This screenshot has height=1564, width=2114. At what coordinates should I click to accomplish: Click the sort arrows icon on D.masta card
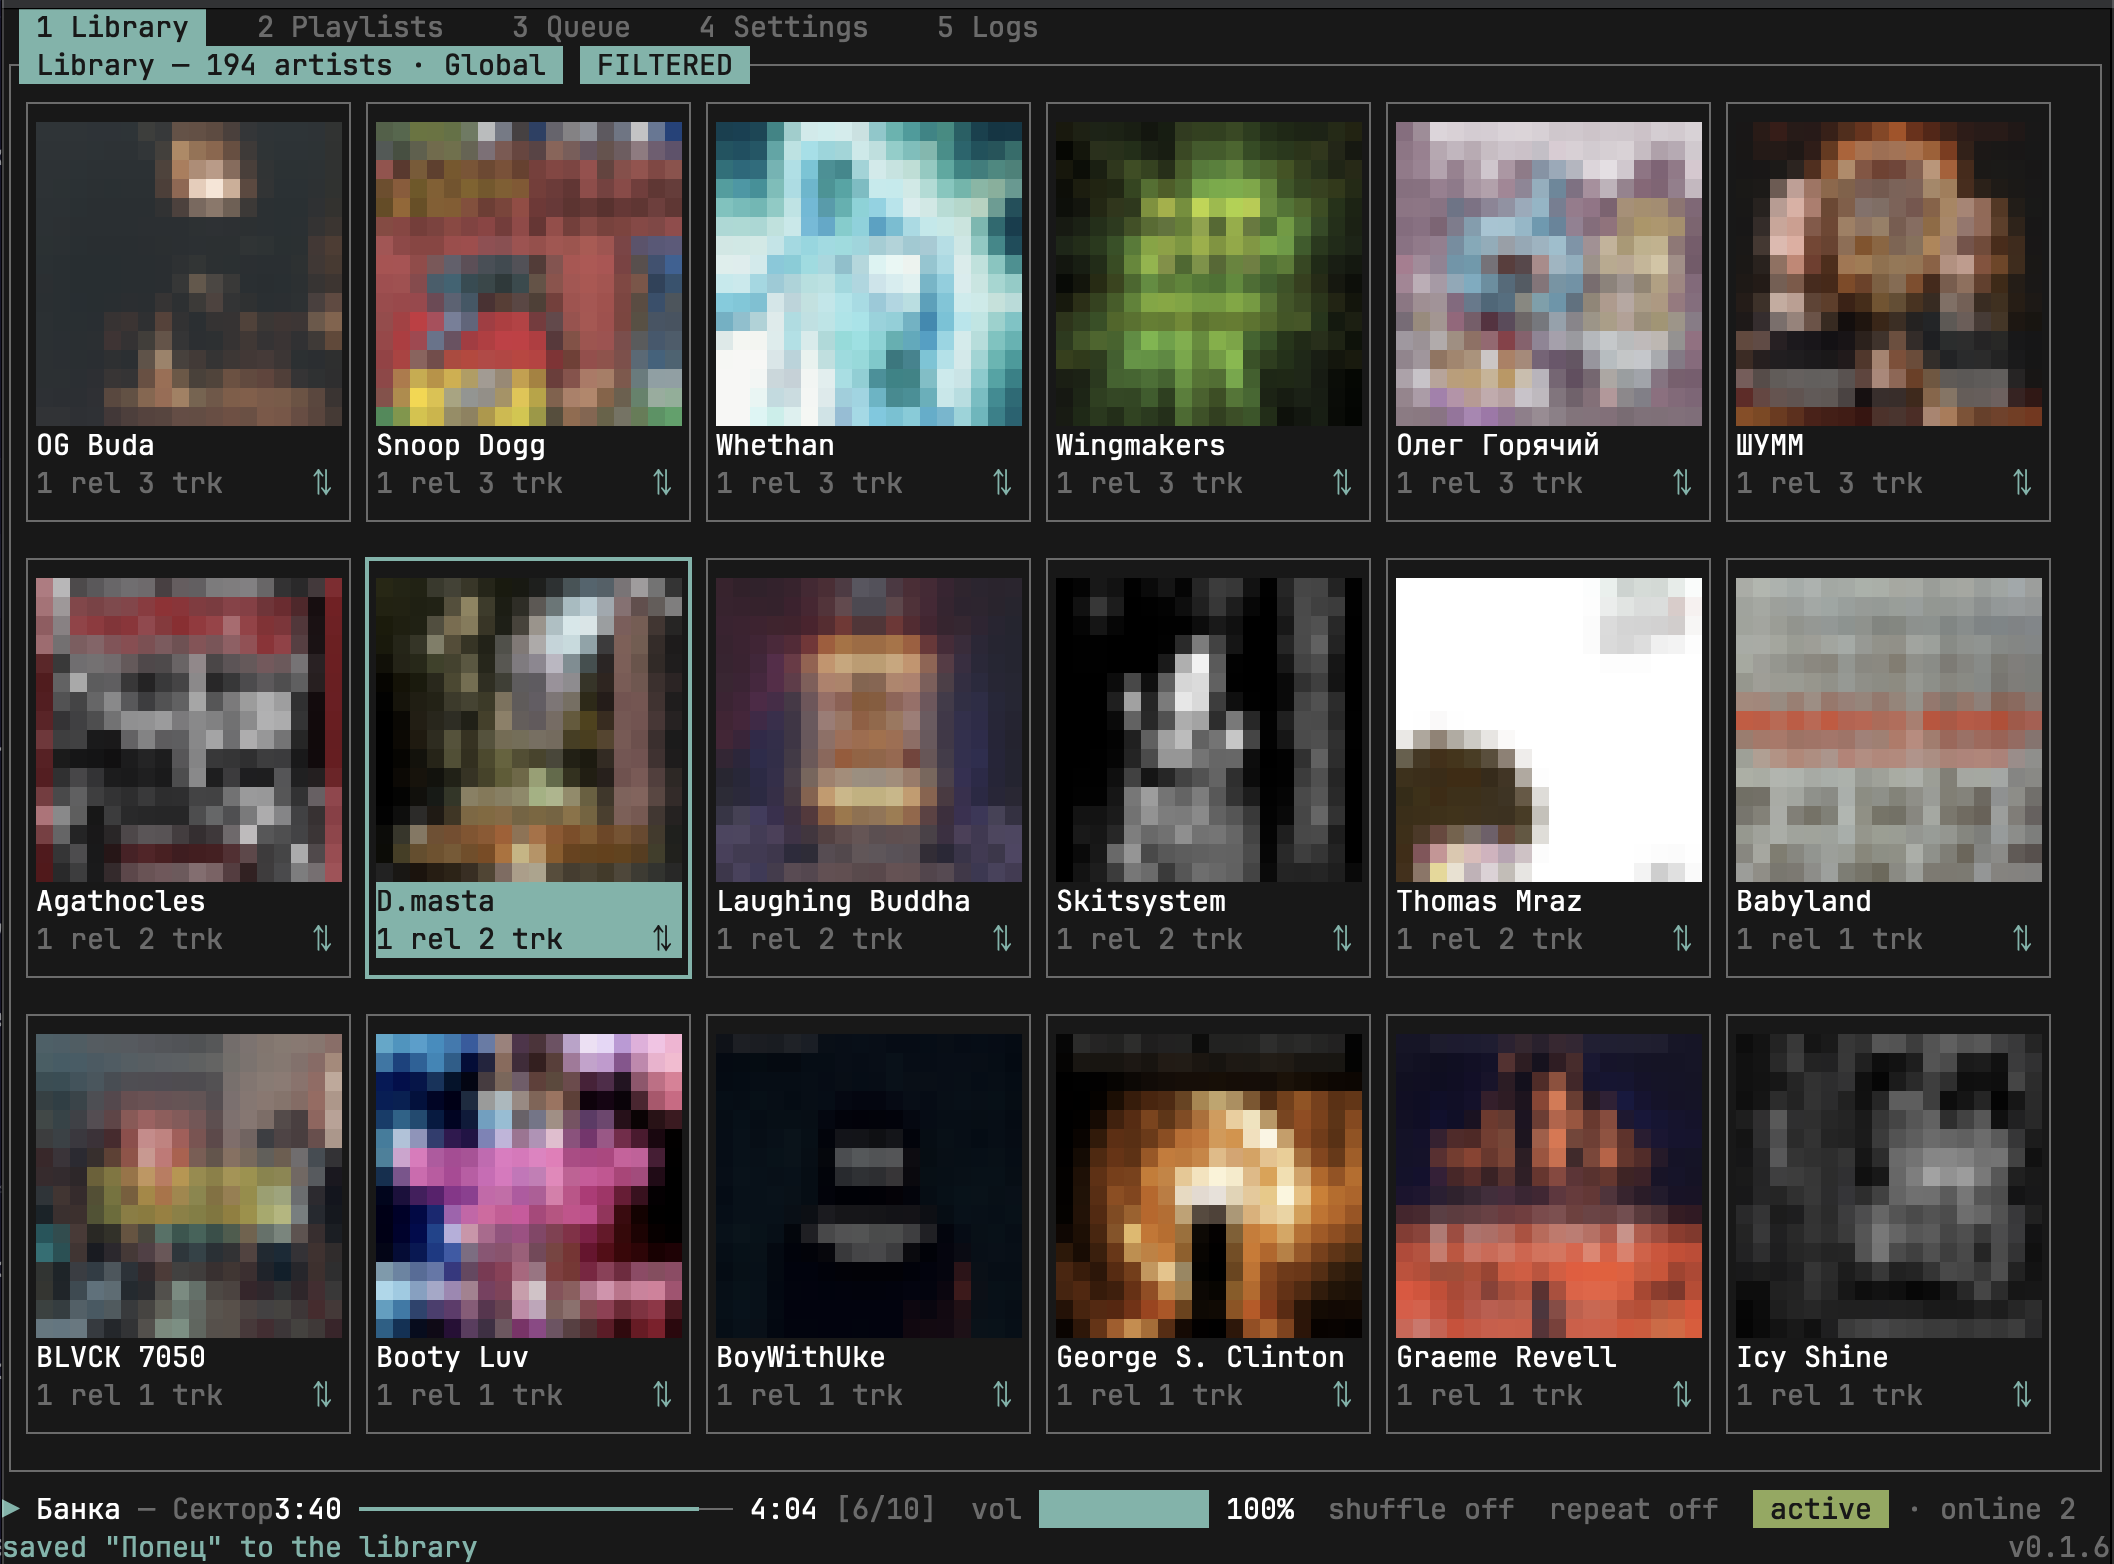[x=662, y=939]
